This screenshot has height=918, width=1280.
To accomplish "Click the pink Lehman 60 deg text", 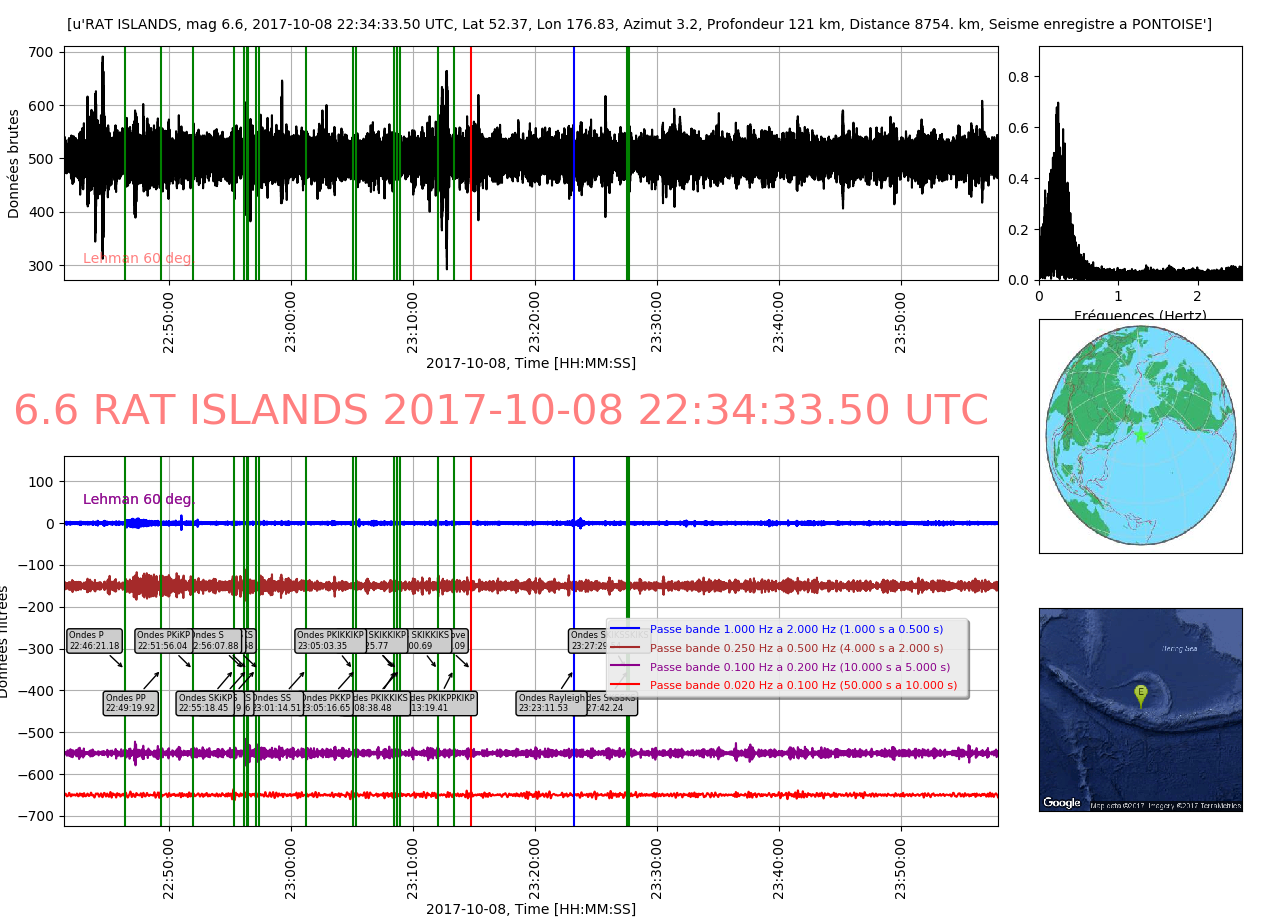I will point(137,258).
